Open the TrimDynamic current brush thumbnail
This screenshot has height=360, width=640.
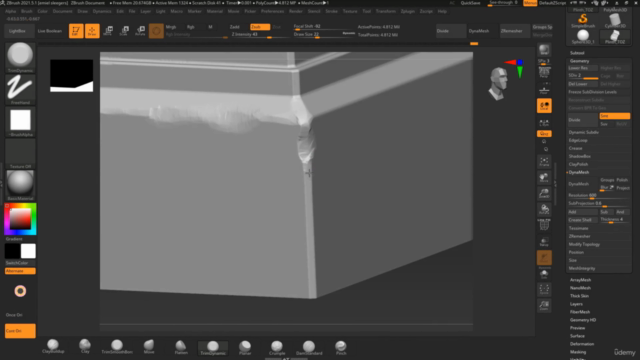(x=20, y=57)
